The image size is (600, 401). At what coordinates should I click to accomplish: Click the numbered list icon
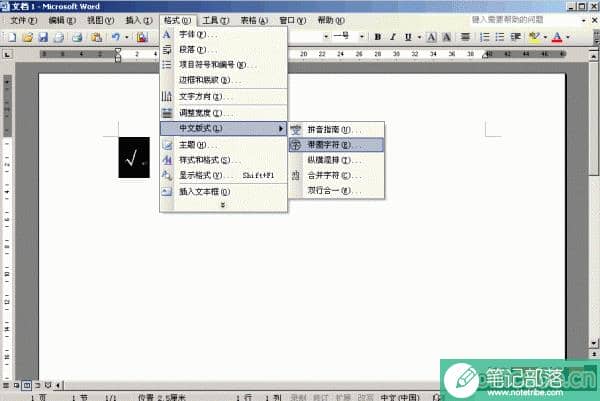click(x=484, y=37)
